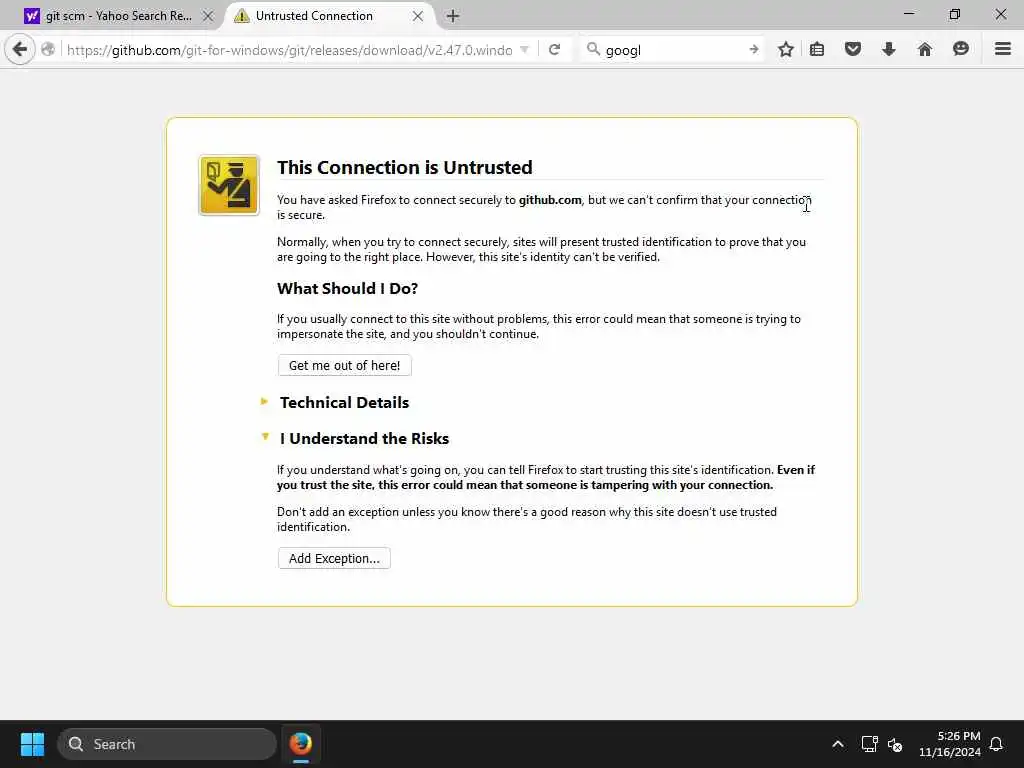1024x768 pixels.
Task: Submit search with the go arrow
Action: point(754,49)
